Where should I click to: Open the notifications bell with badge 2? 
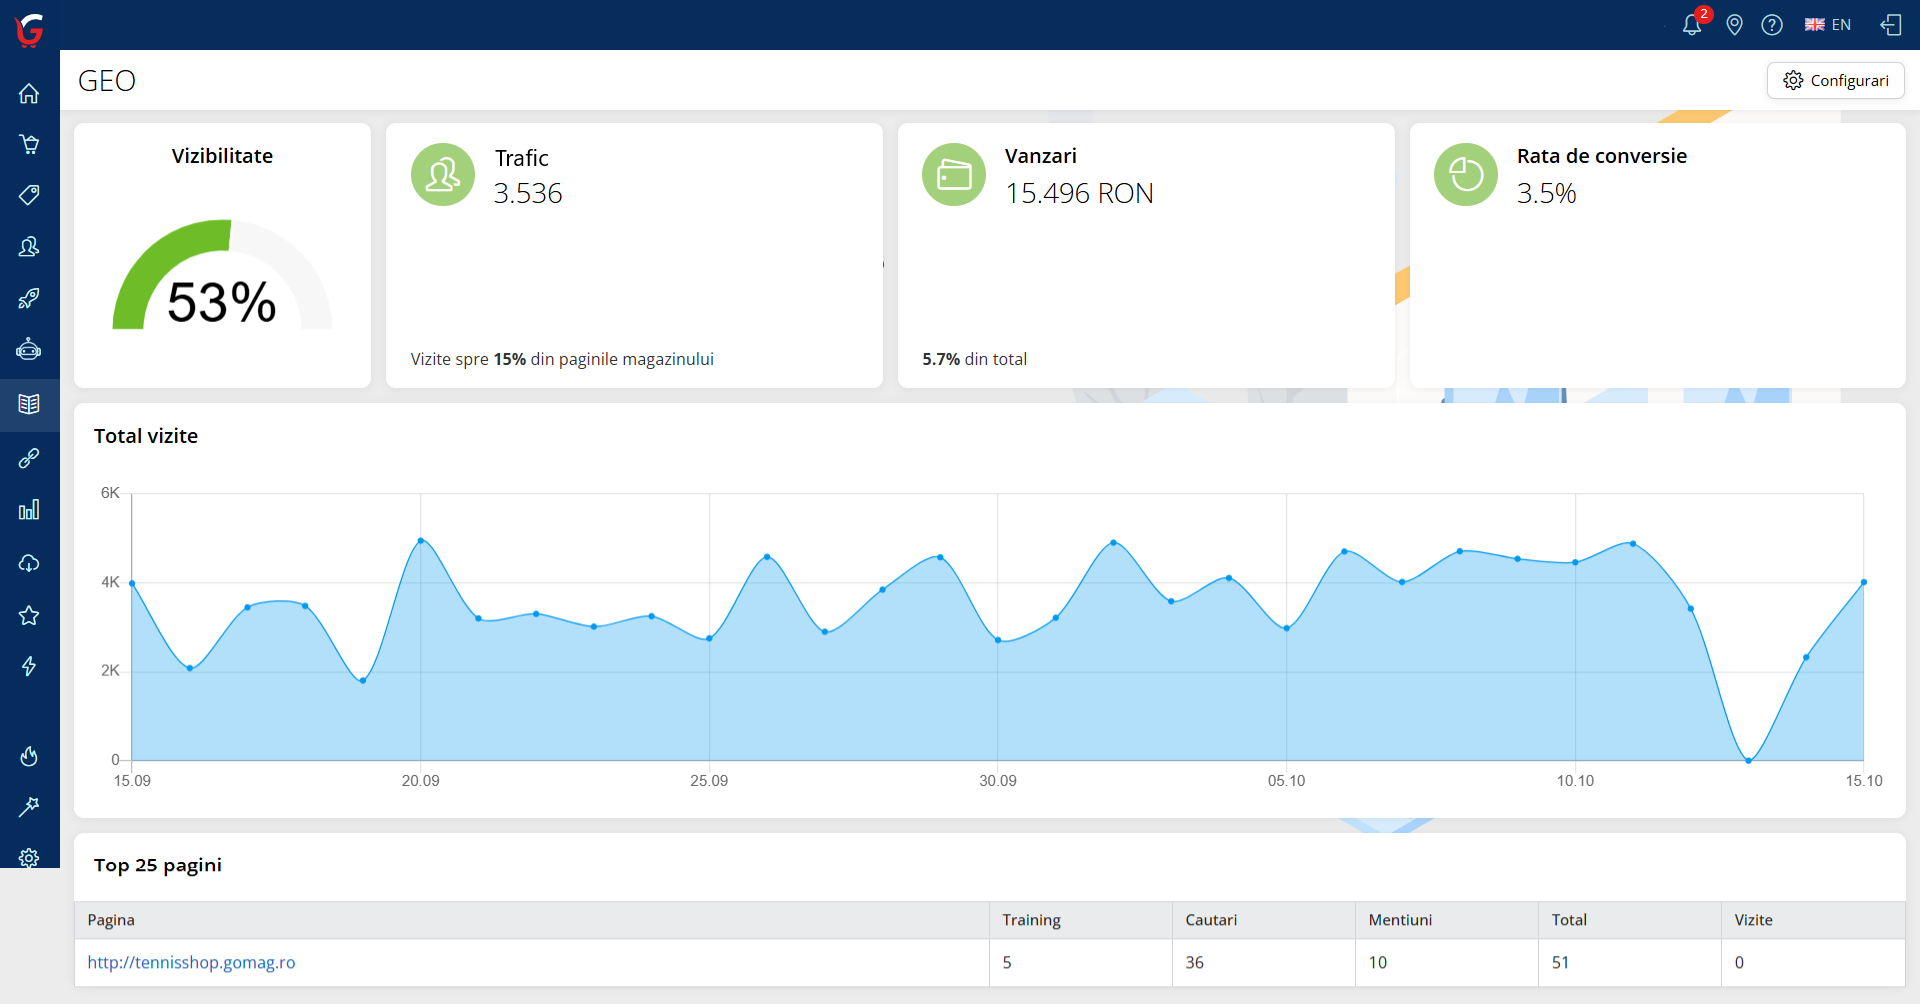click(1693, 25)
